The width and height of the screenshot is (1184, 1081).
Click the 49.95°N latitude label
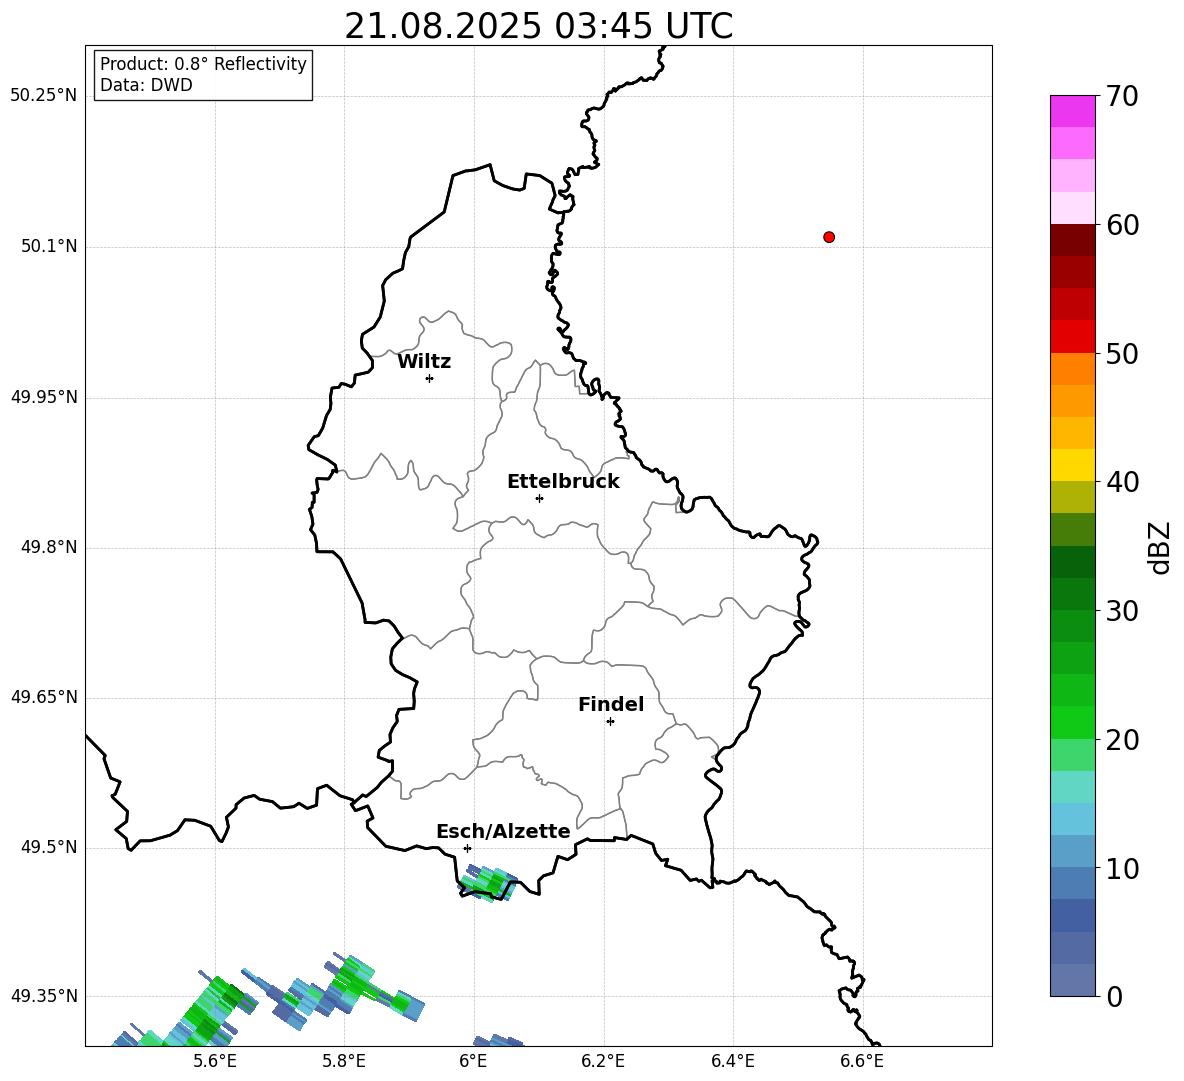click(44, 397)
